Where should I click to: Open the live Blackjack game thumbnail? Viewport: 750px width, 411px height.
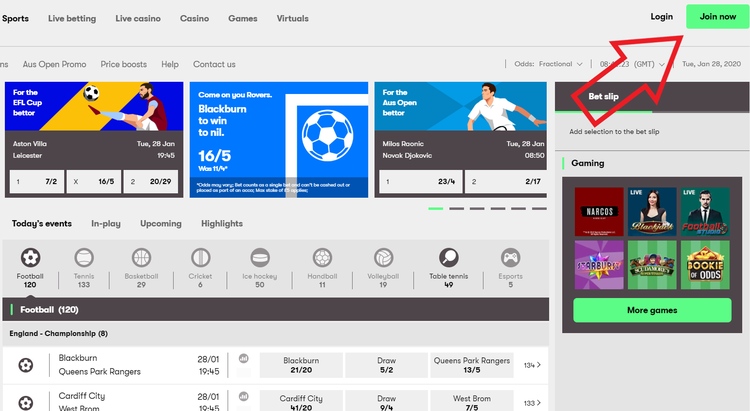[652, 211]
